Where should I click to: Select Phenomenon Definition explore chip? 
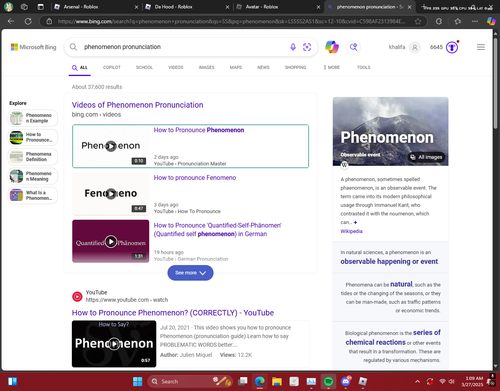click(x=33, y=157)
